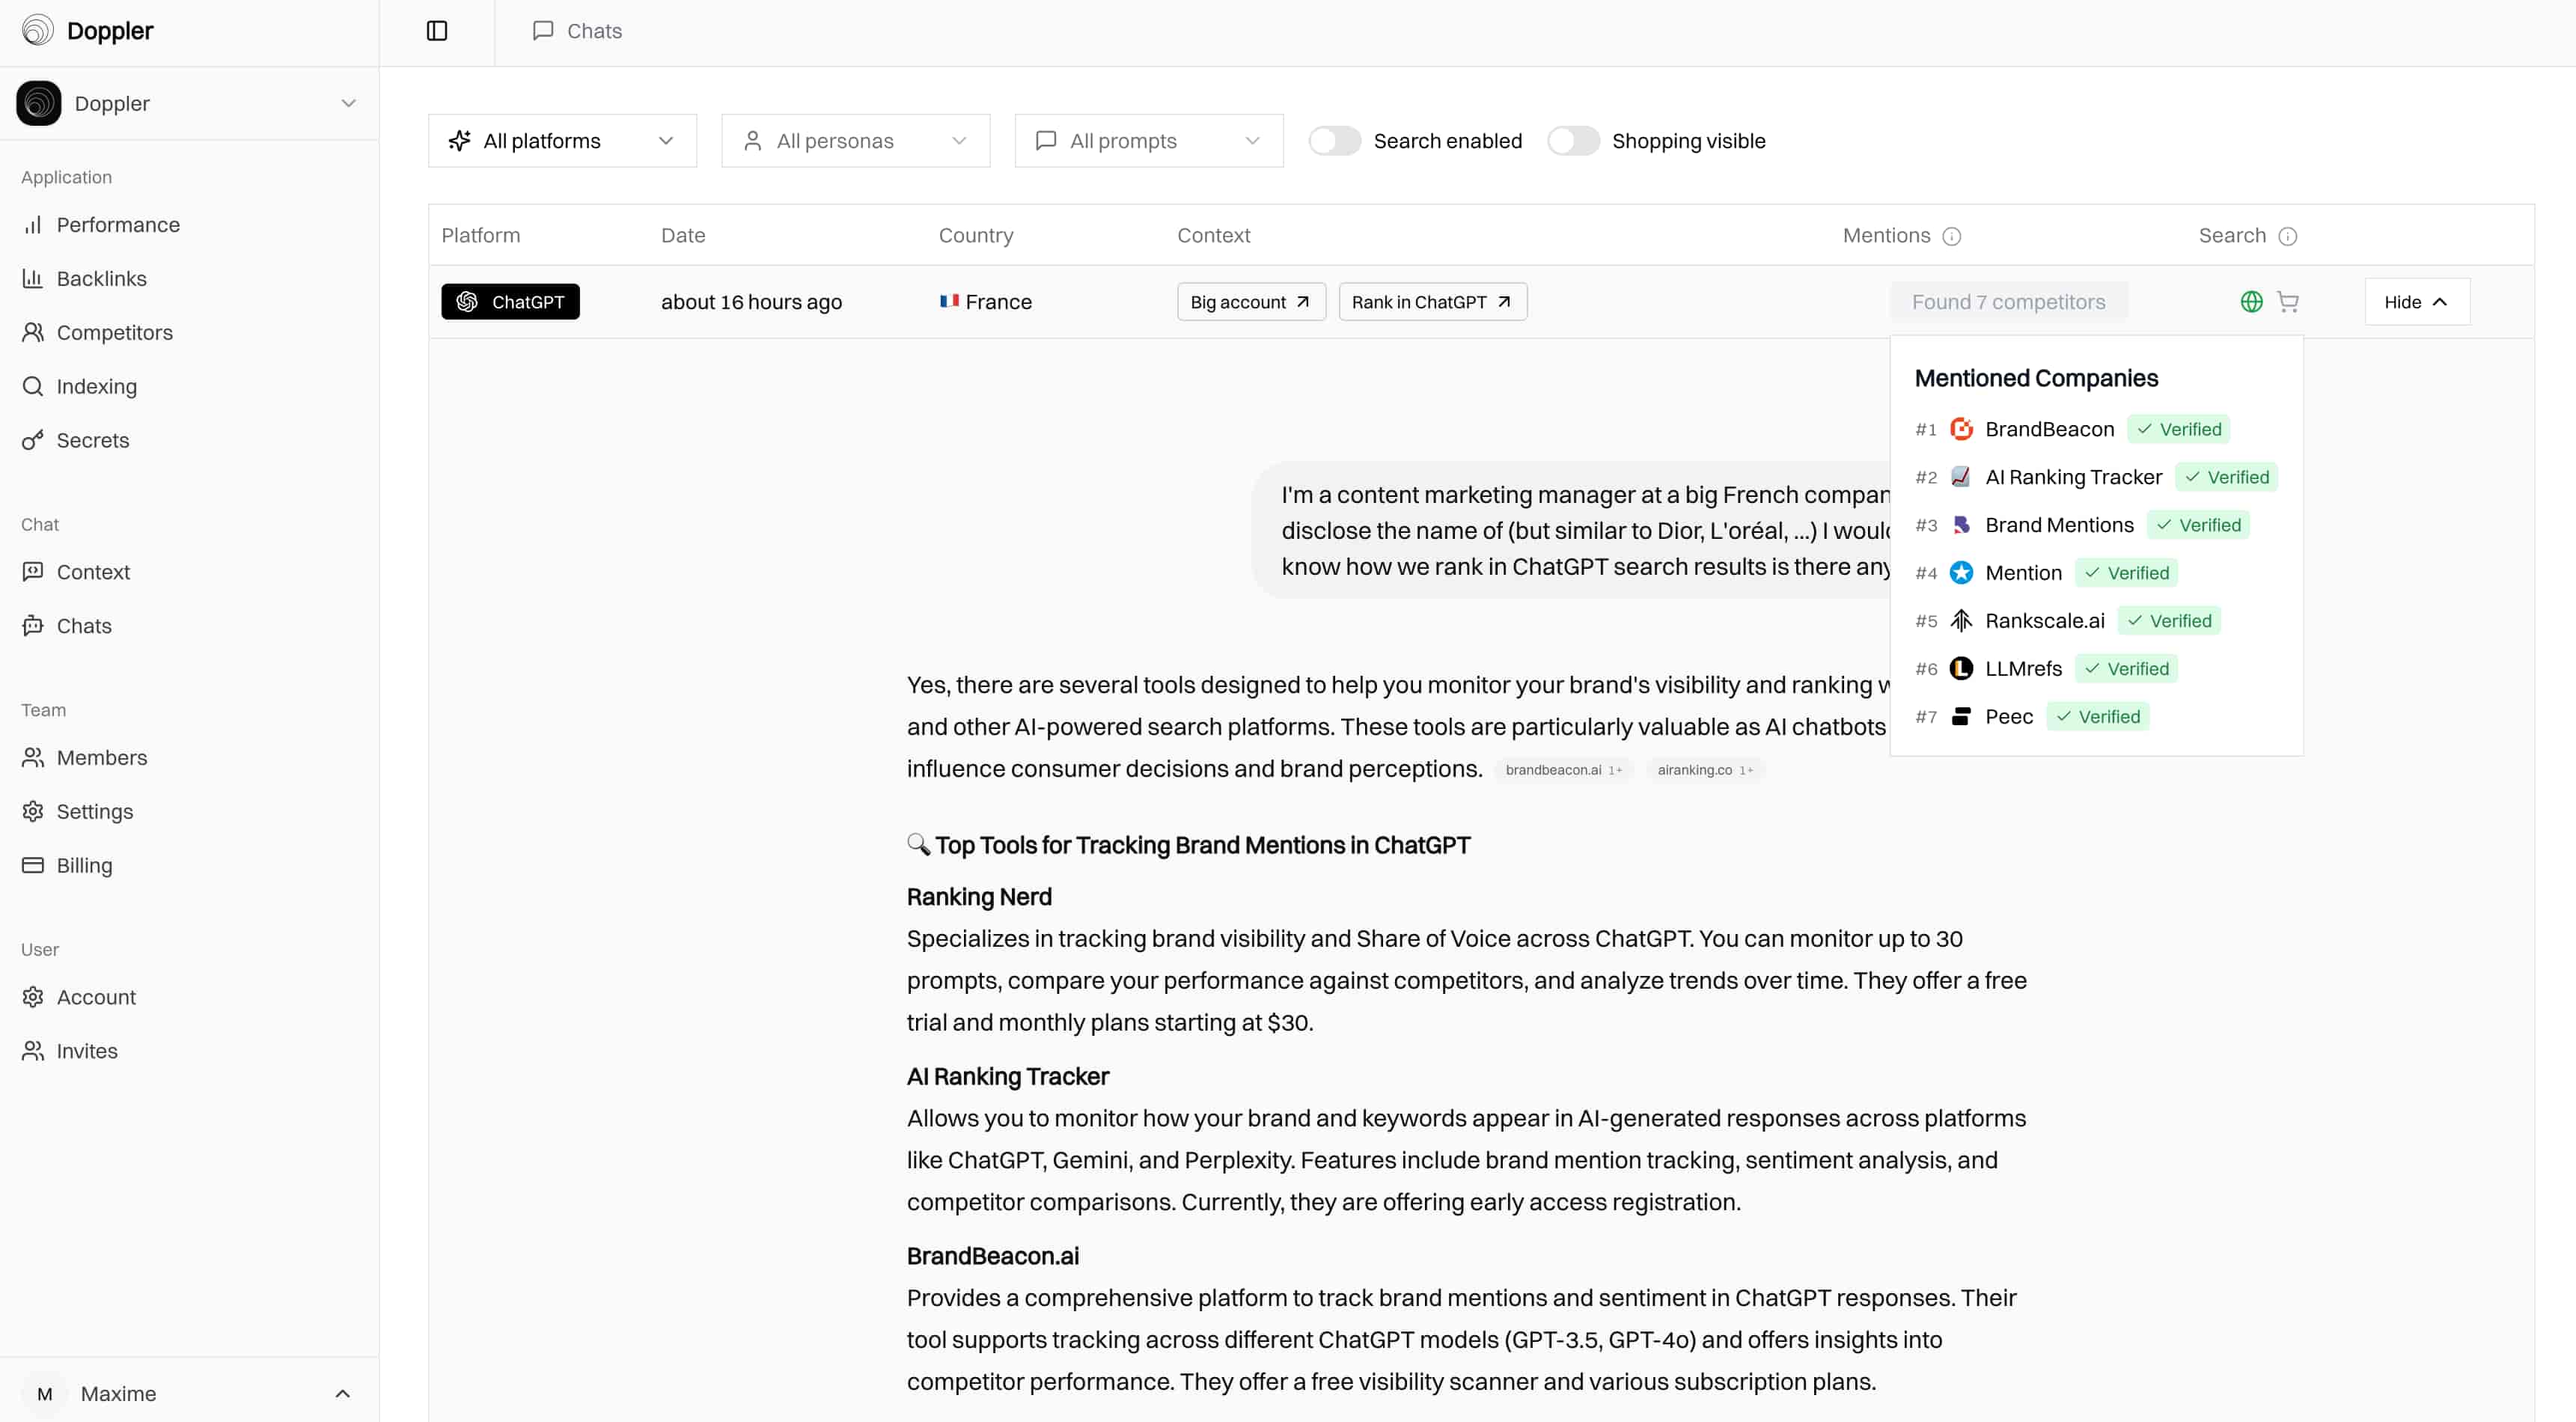Turn on Shopping visible switch
This screenshot has width=2576, height=1422.
point(1573,141)
